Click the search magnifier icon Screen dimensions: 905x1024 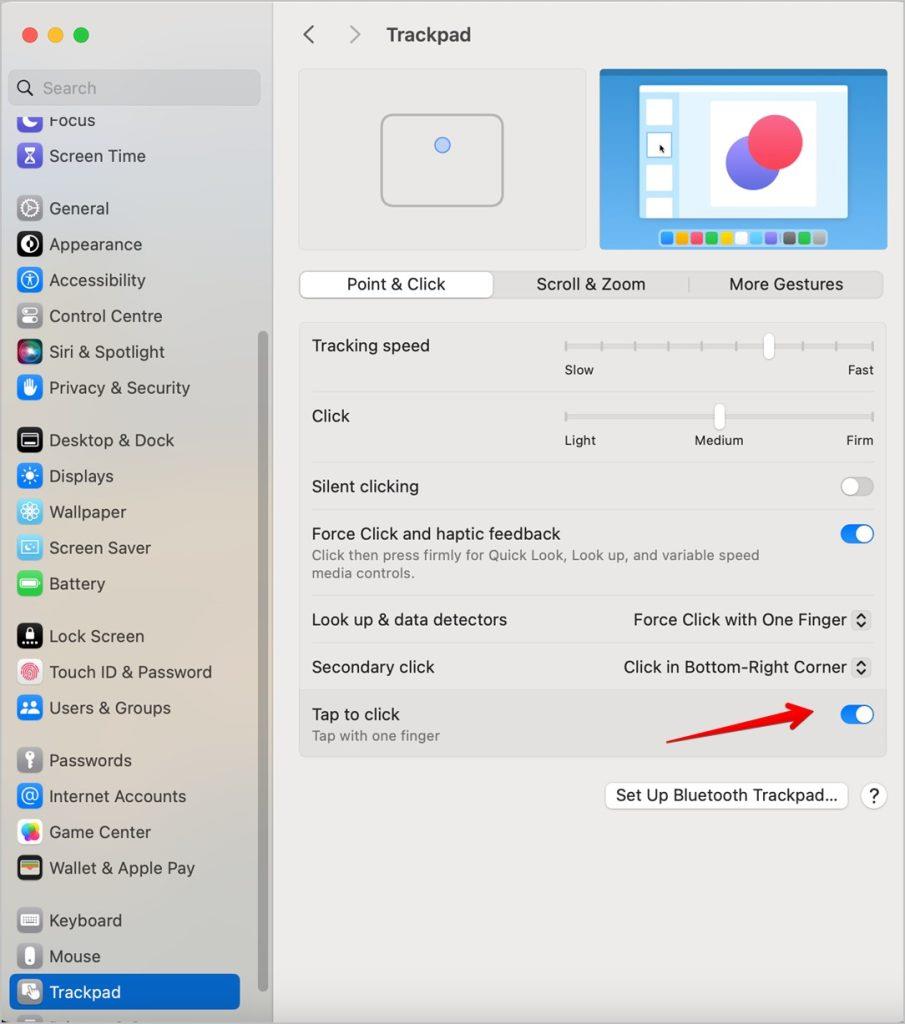click(x=25, y=88)
